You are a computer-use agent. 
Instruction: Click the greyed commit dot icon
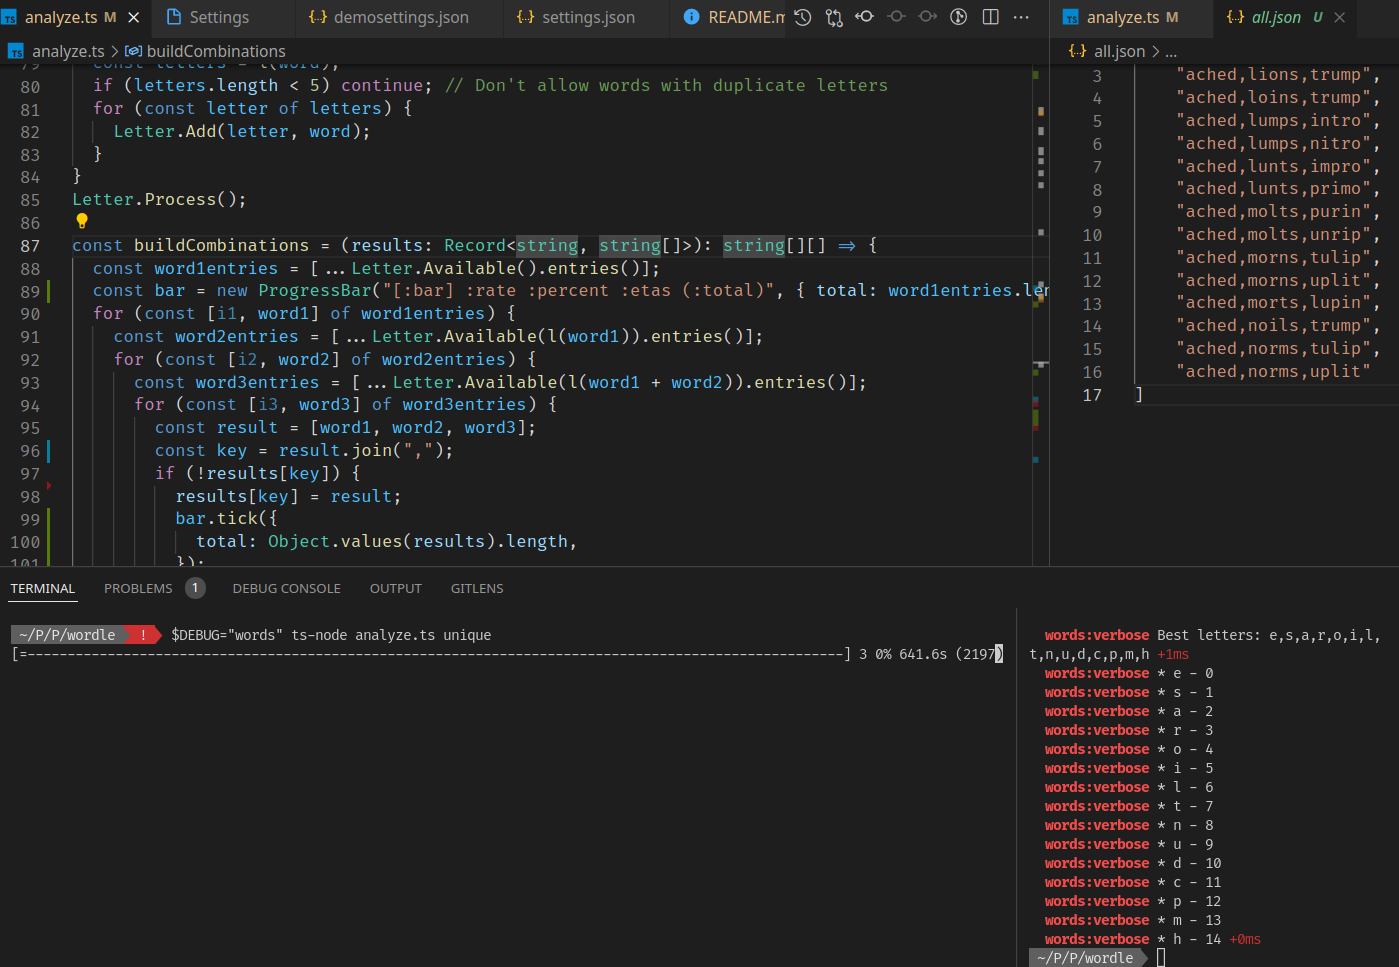click(x=897, y=17)
